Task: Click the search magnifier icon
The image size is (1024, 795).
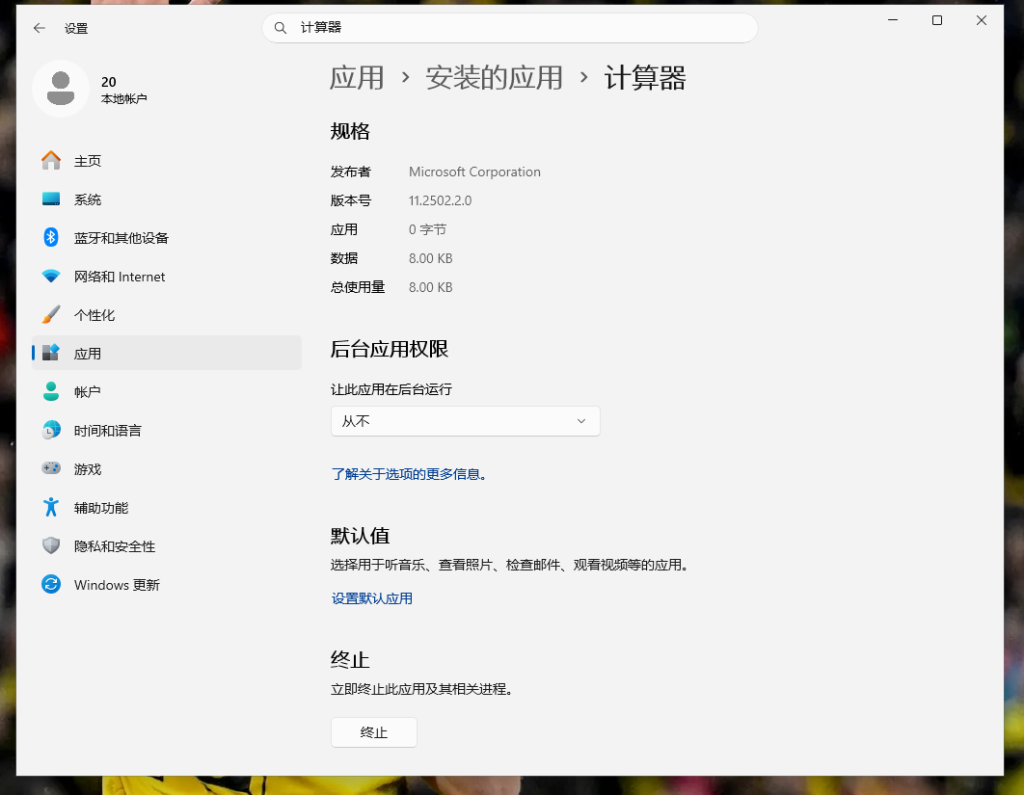Action: (280, 27)
